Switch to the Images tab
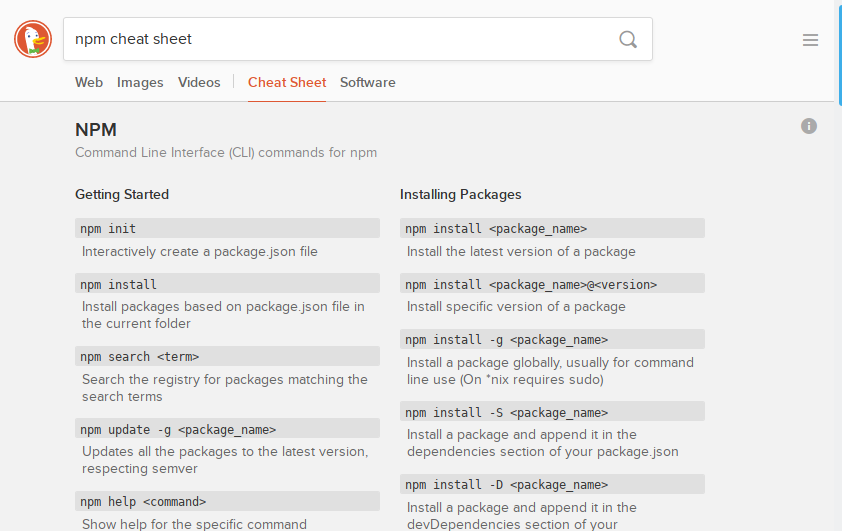842x531 pixels. pos(140,82)
